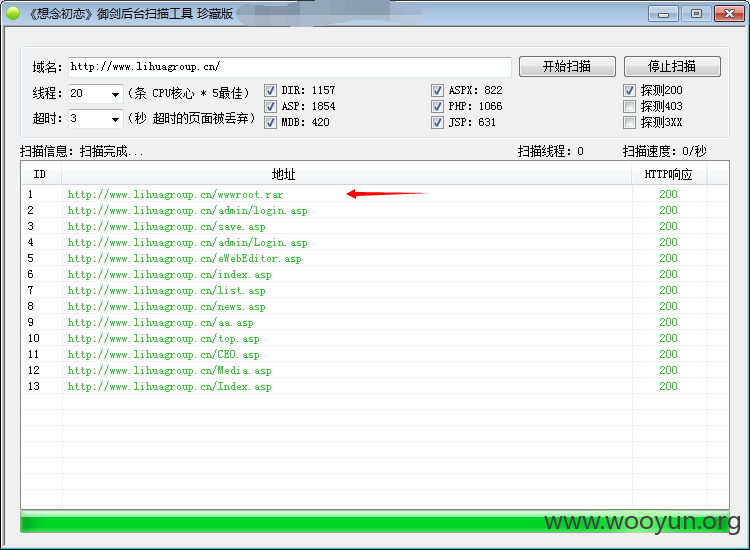Open the 超时 timeout dropdown
The width and height of the screenshot is (750, 550).
pos(115,119)
